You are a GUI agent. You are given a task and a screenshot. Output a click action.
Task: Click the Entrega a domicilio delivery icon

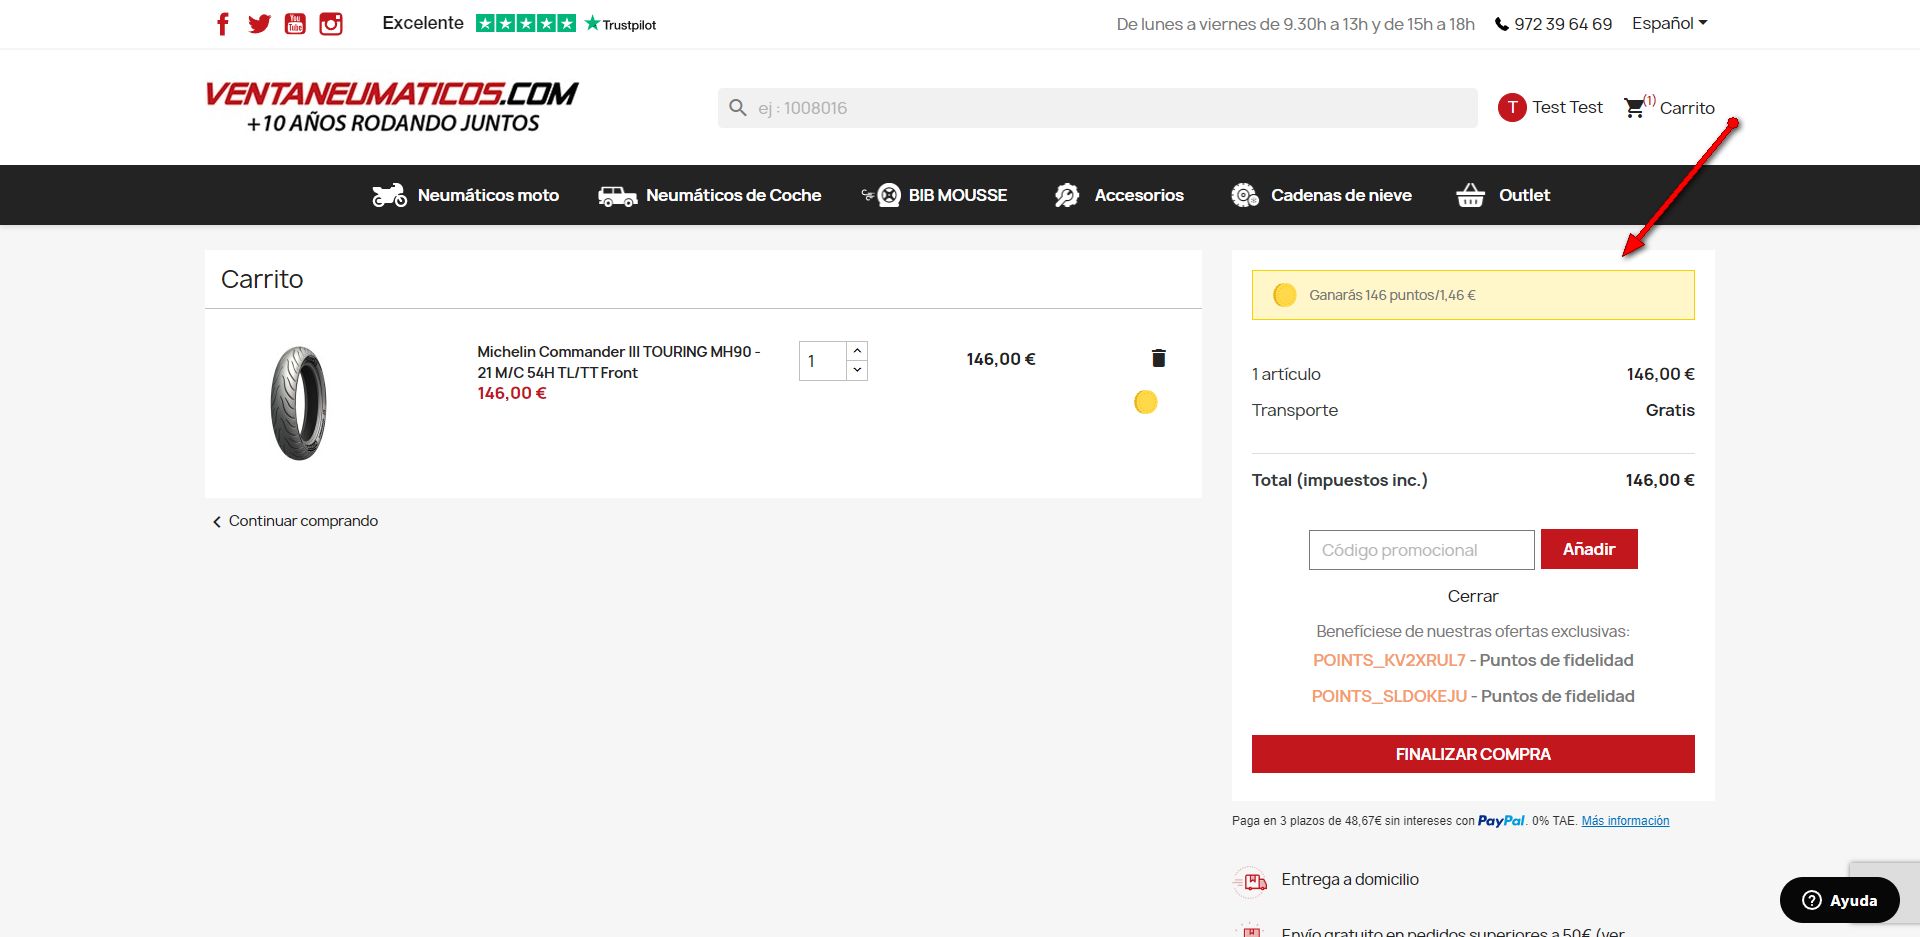1251,881
